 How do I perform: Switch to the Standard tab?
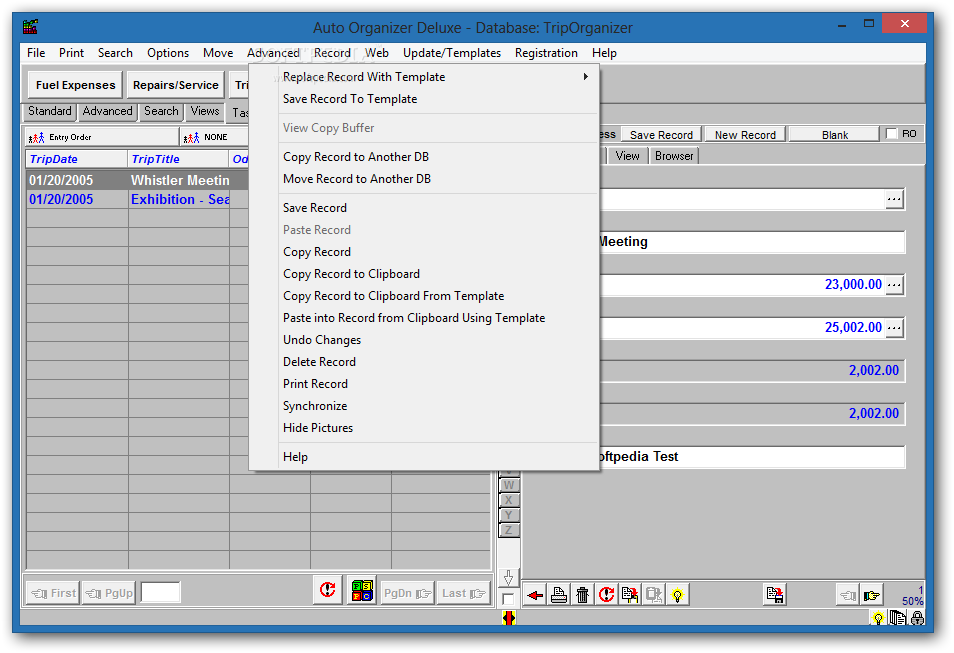50,111
